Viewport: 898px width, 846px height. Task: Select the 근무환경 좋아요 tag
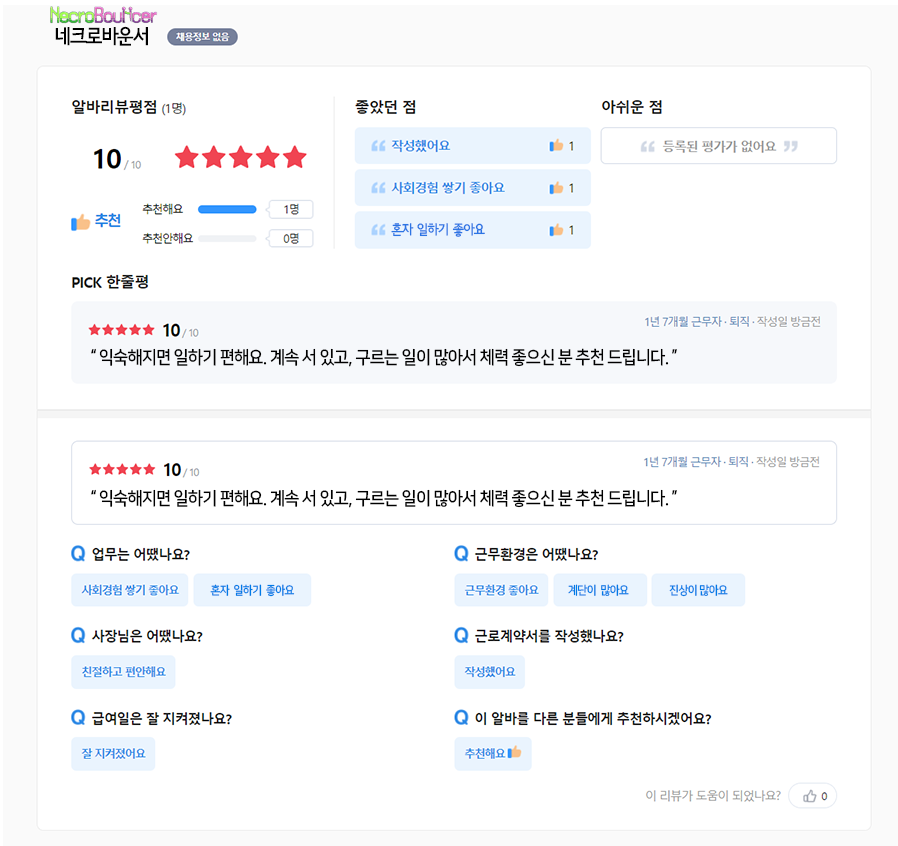point(501,590)
